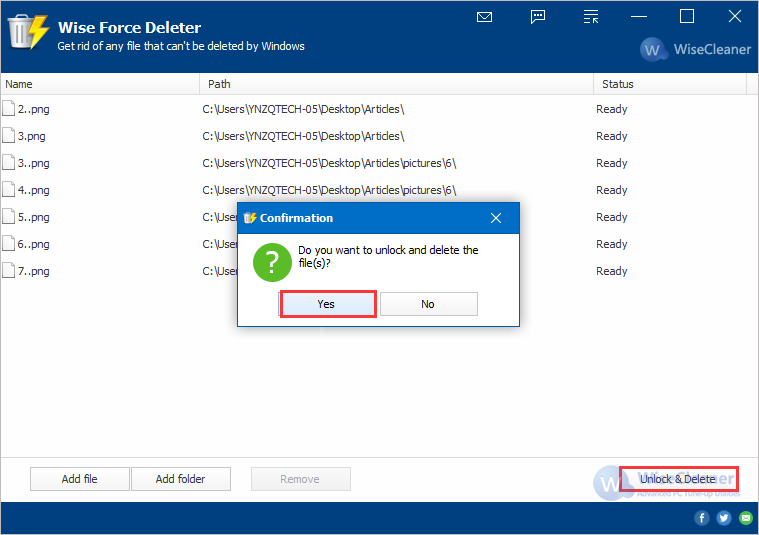Click the Add folder button
The width and height of the screenshot is (759, 535).
click(181, 479)
